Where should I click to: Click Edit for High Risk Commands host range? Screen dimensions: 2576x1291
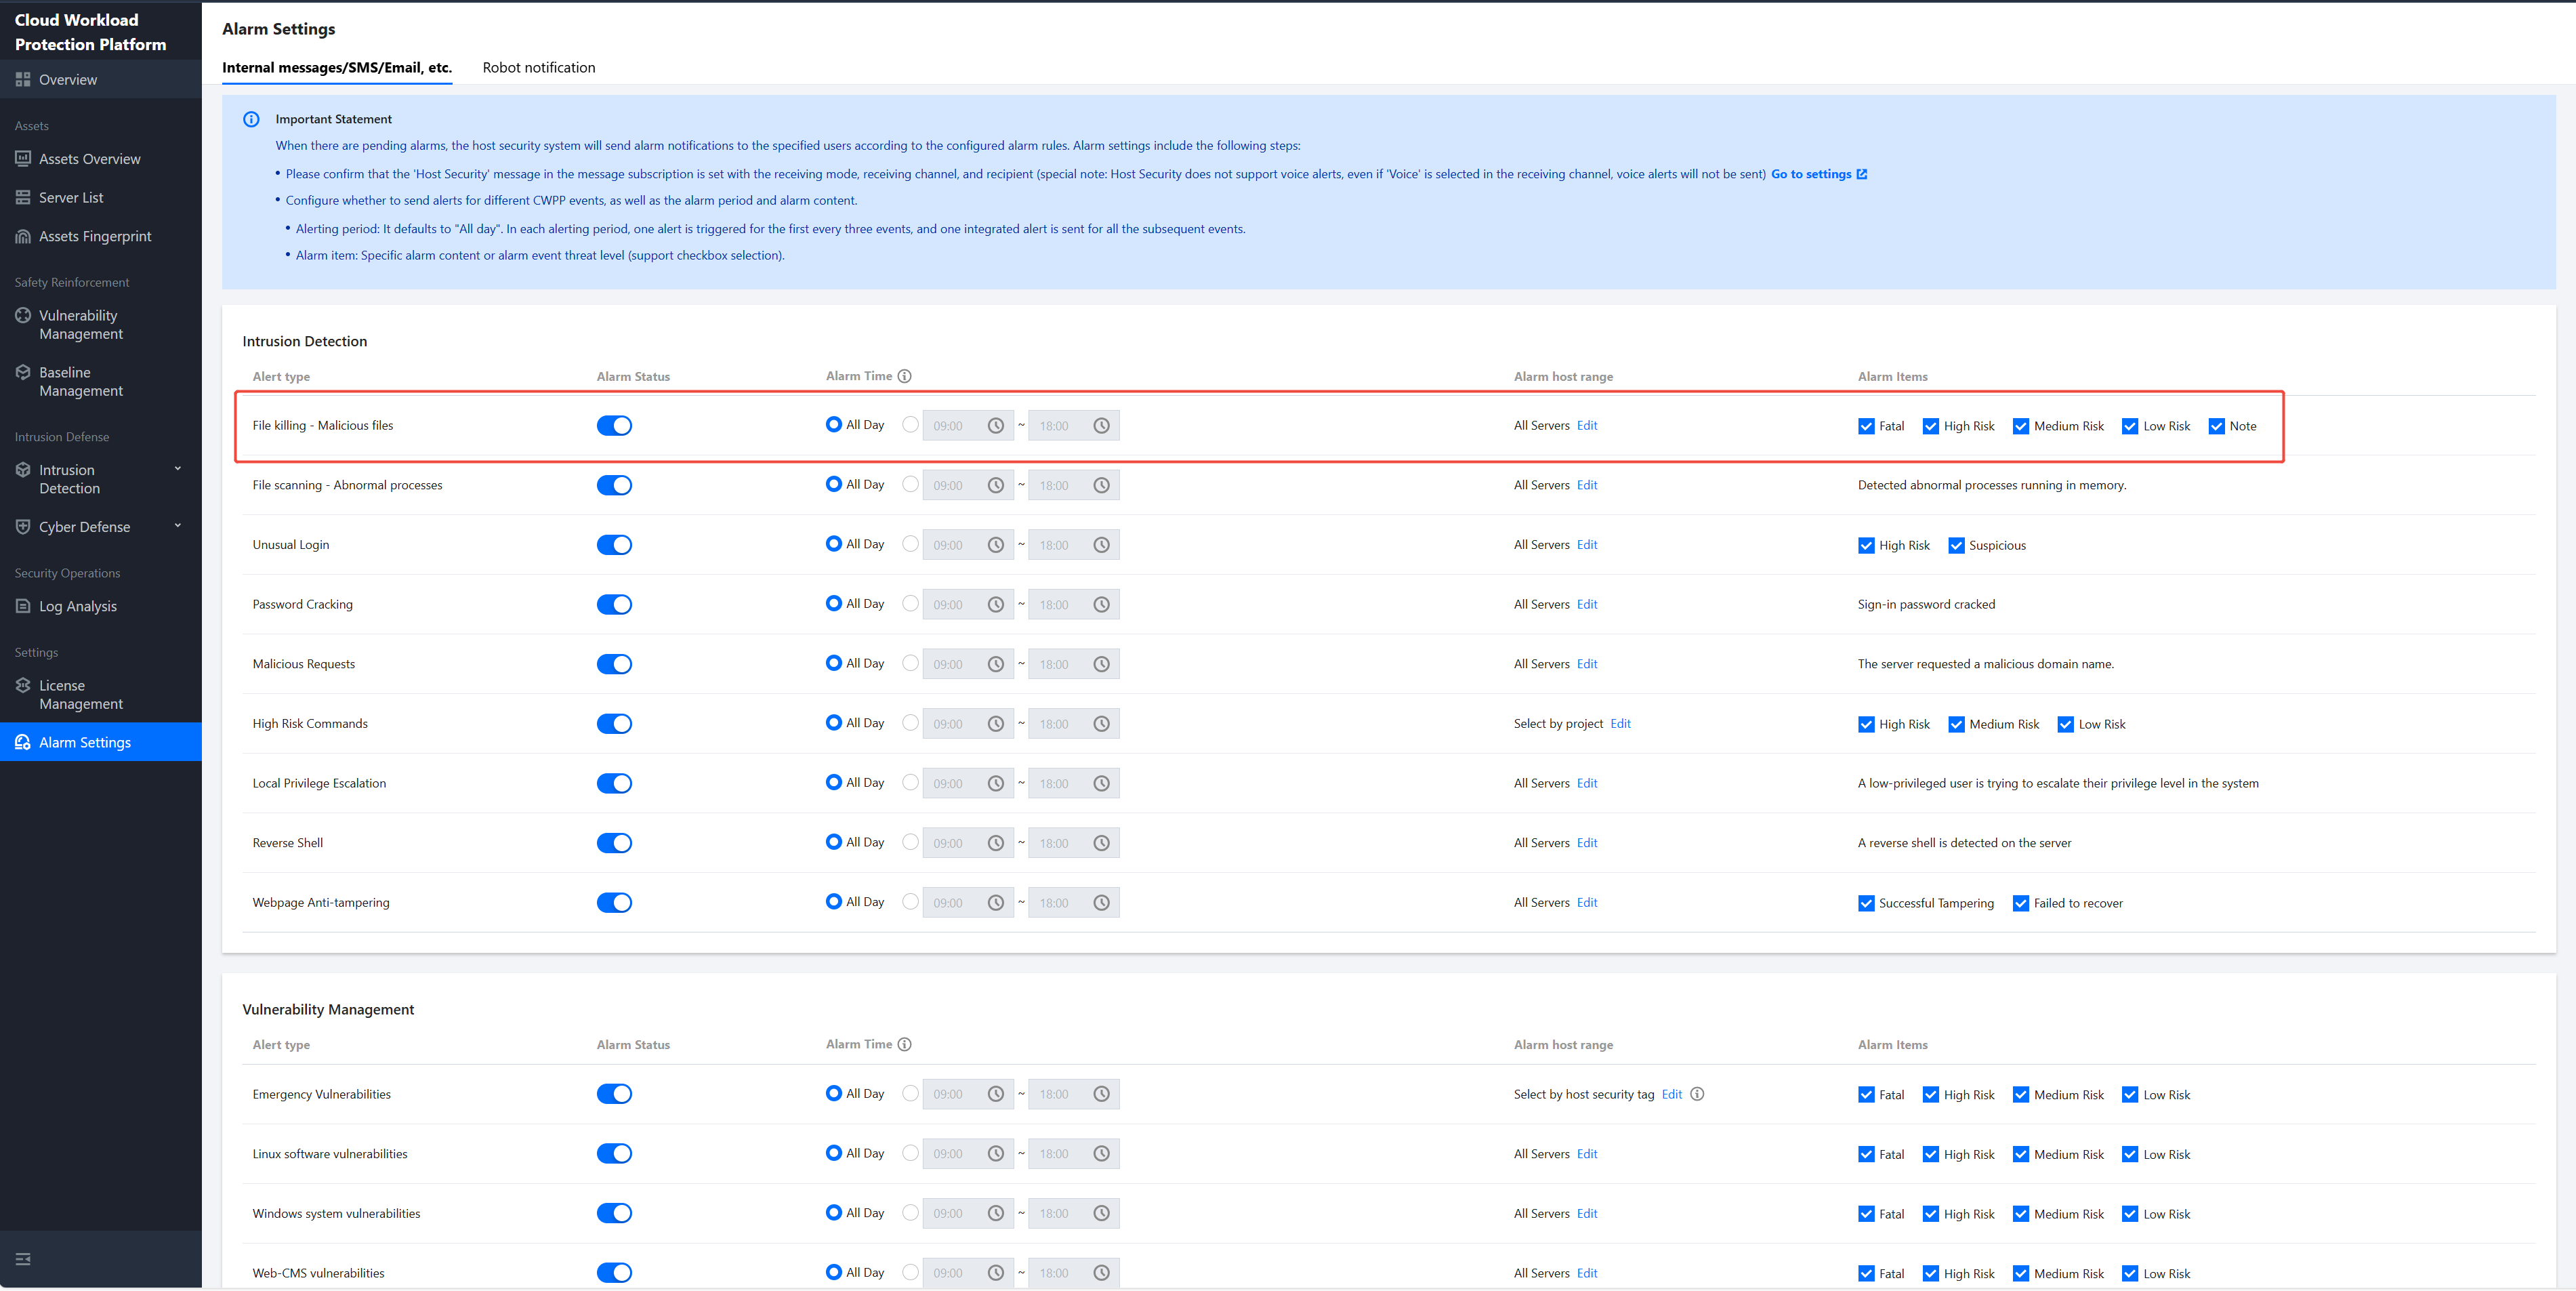coord(1620,724)
